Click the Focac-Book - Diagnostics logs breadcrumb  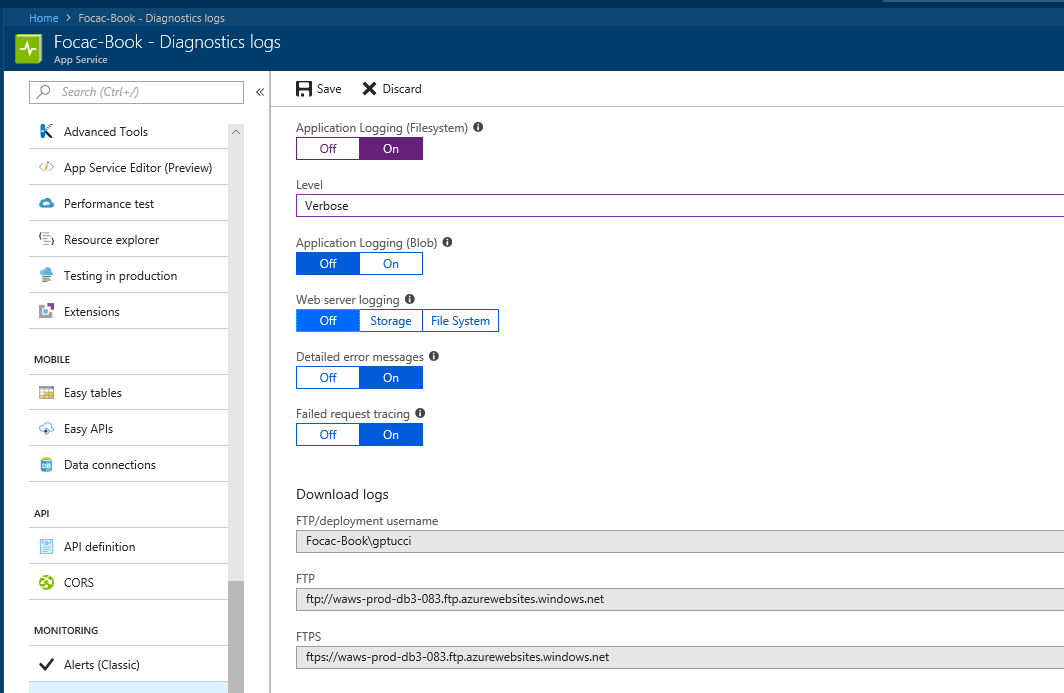click(x=151, y=18)
